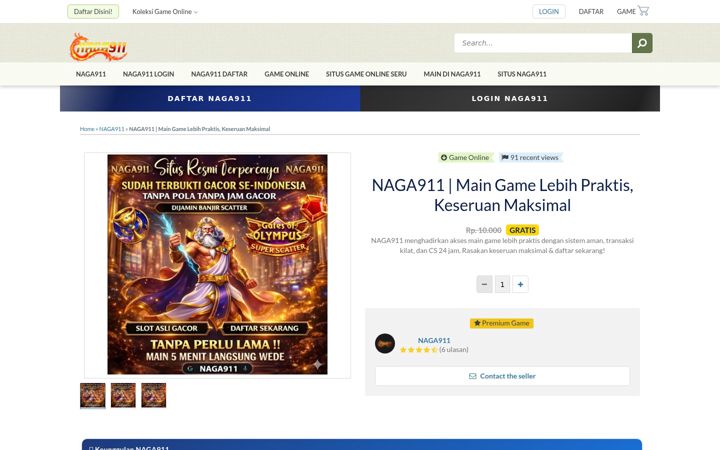Image resolution: width=720 pixels, height=450 pixels.
Task: Go to Home in breadcrumb
Action: point(87,129)
